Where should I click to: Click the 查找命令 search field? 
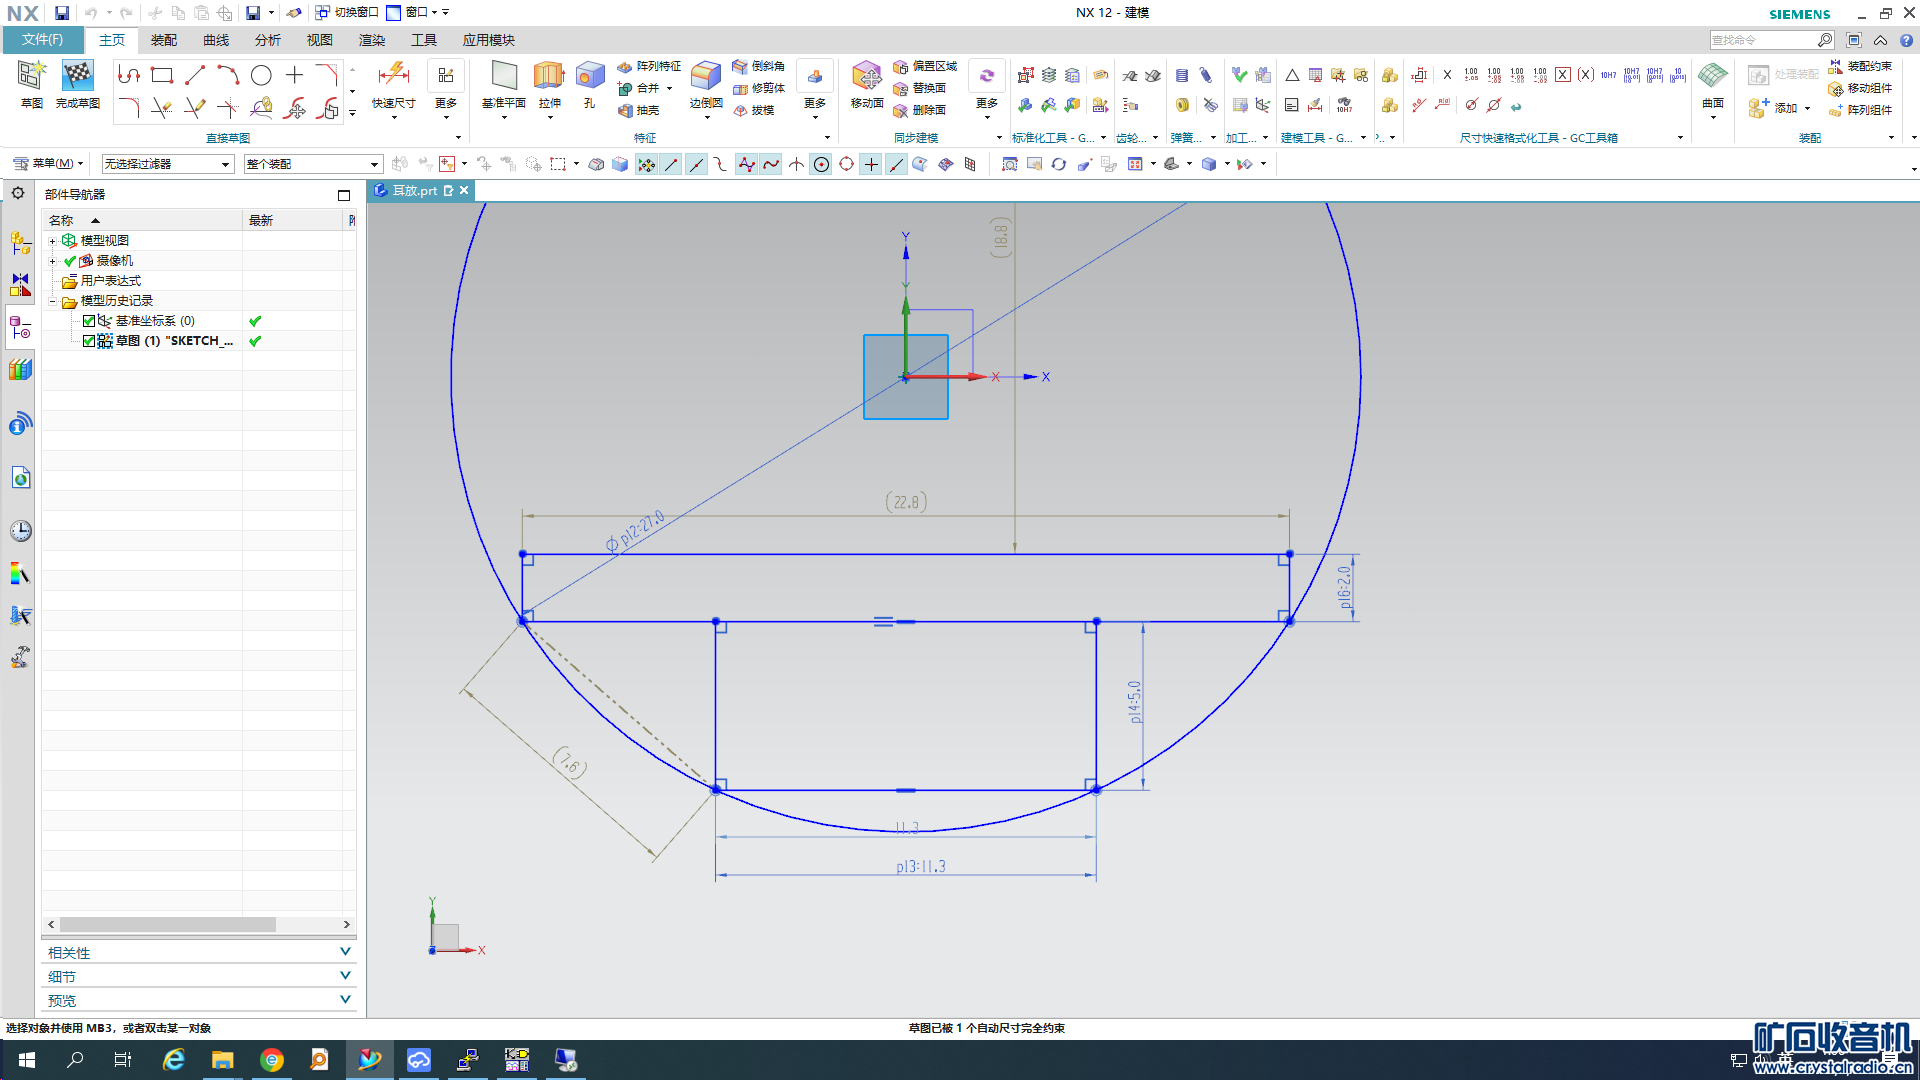1762,40
